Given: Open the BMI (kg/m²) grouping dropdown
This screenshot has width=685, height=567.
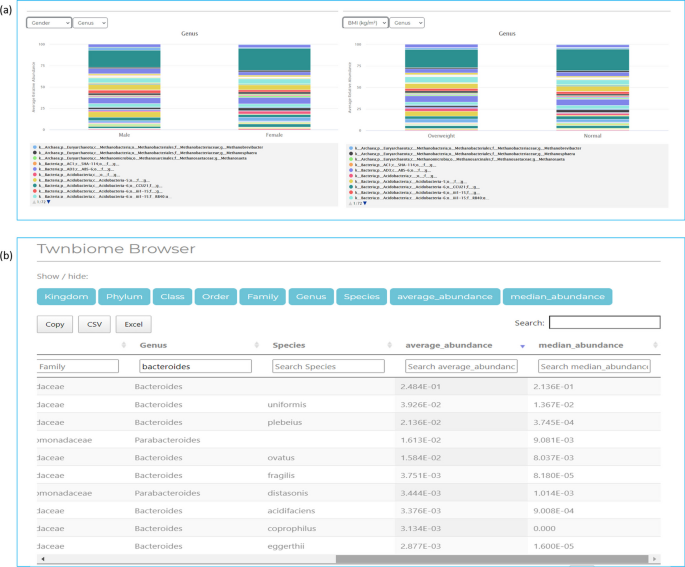Looking at the screenshot, I should tap(365, 23).
